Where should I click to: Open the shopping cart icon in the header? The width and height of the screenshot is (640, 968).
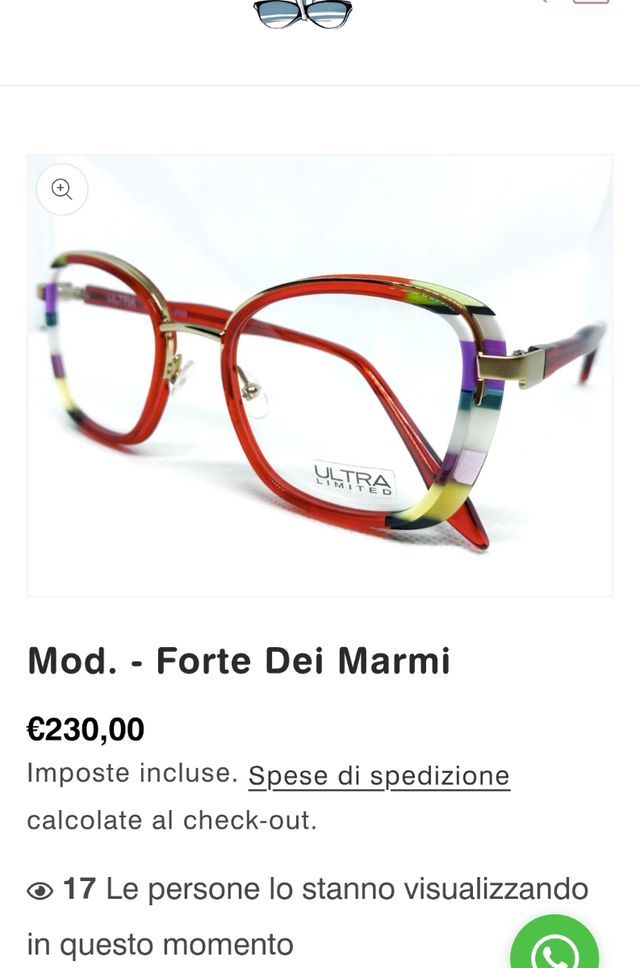point(591,2)
